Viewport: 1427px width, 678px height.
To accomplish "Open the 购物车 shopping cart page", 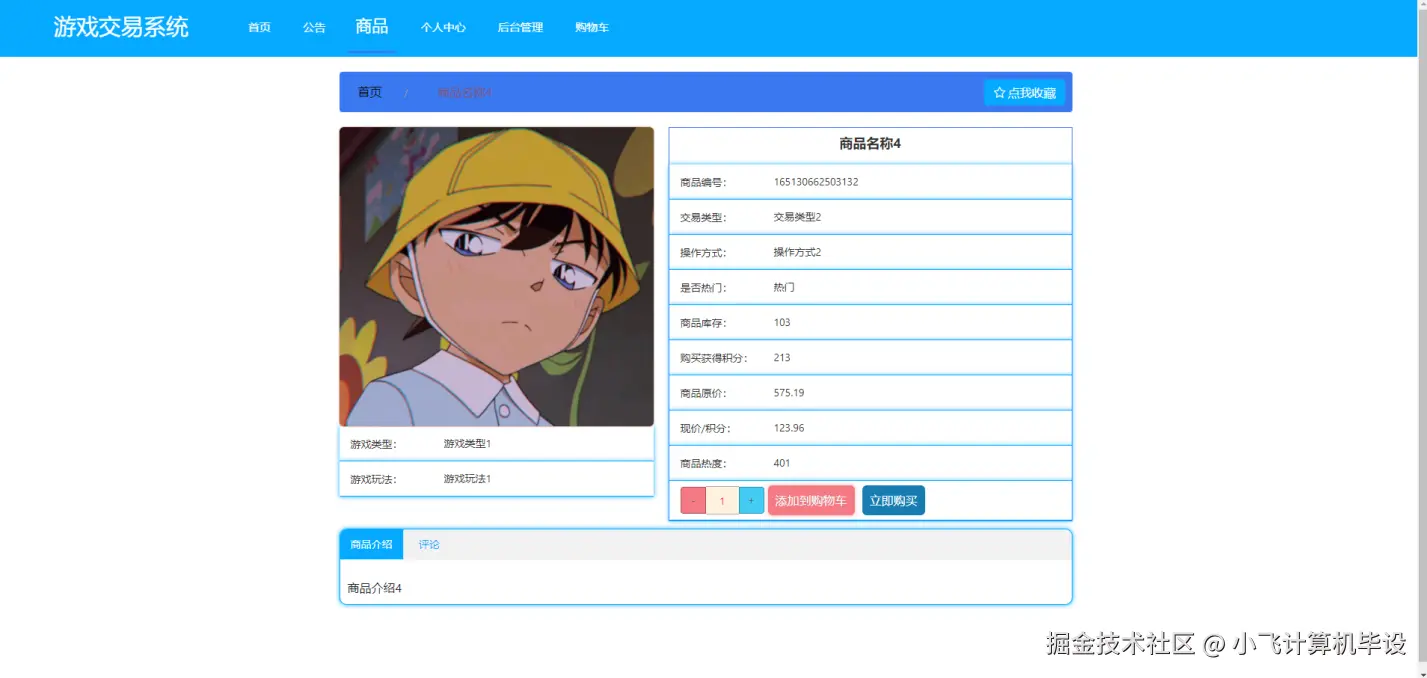I will click(592, 28).
